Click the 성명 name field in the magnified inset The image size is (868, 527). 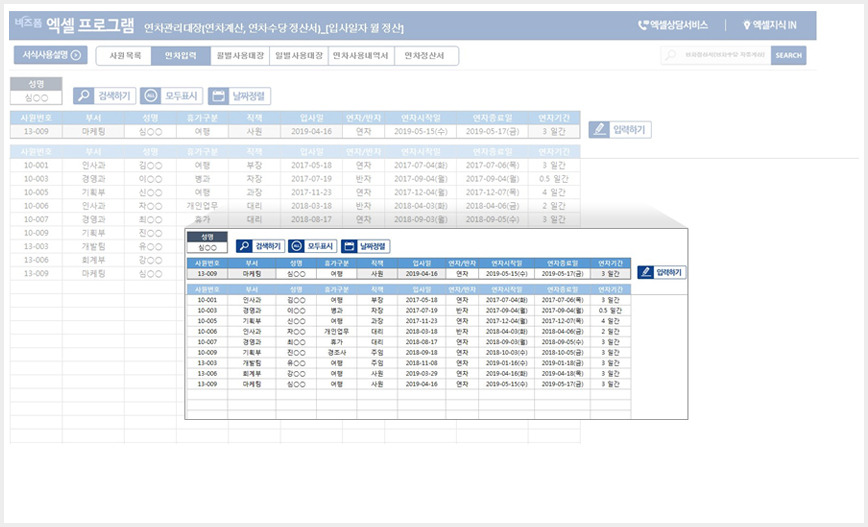click(x=207, y=247)
